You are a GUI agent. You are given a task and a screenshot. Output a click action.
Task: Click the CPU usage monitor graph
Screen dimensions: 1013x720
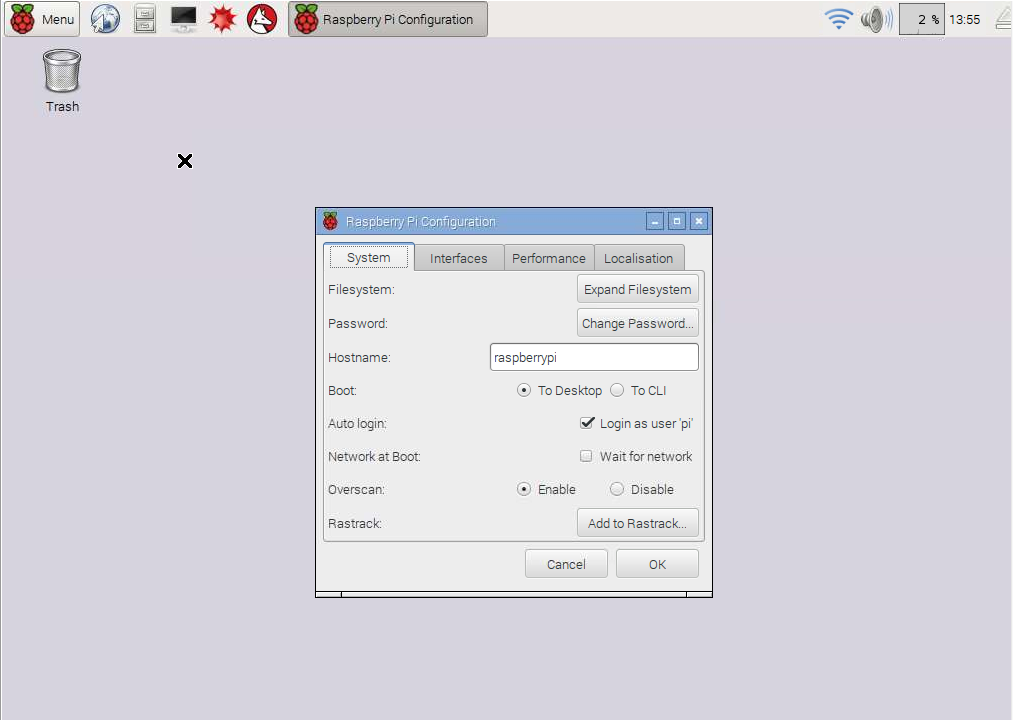(x=920, y=18)
